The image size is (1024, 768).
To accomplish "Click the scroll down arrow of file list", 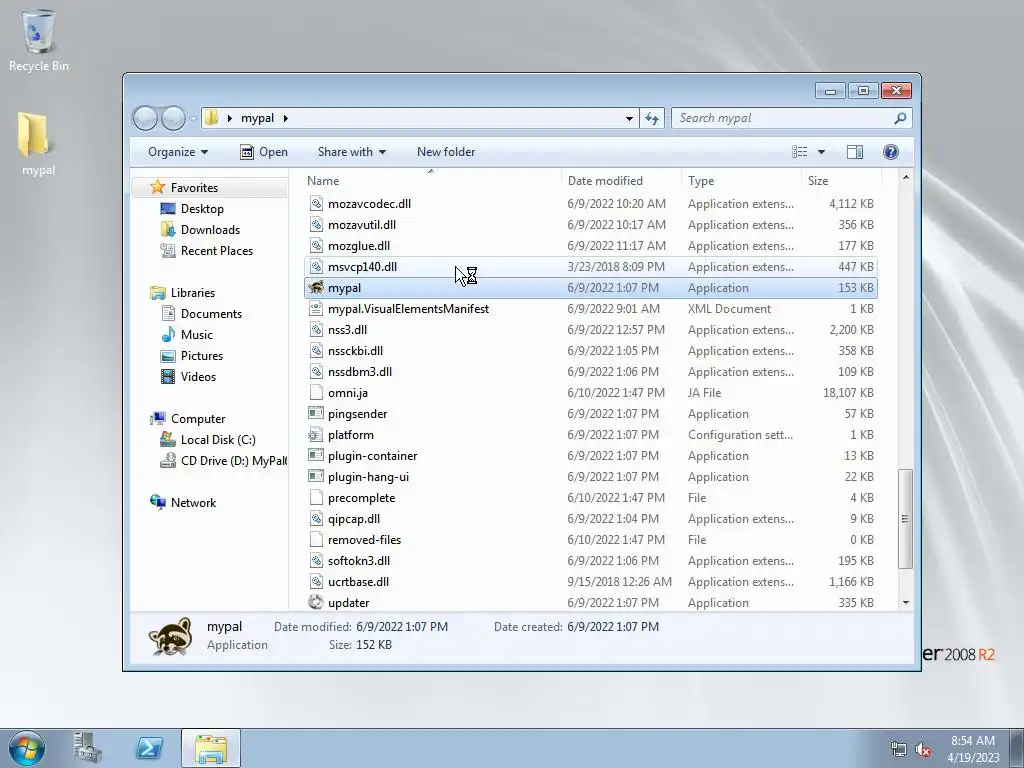I will 905,603.
